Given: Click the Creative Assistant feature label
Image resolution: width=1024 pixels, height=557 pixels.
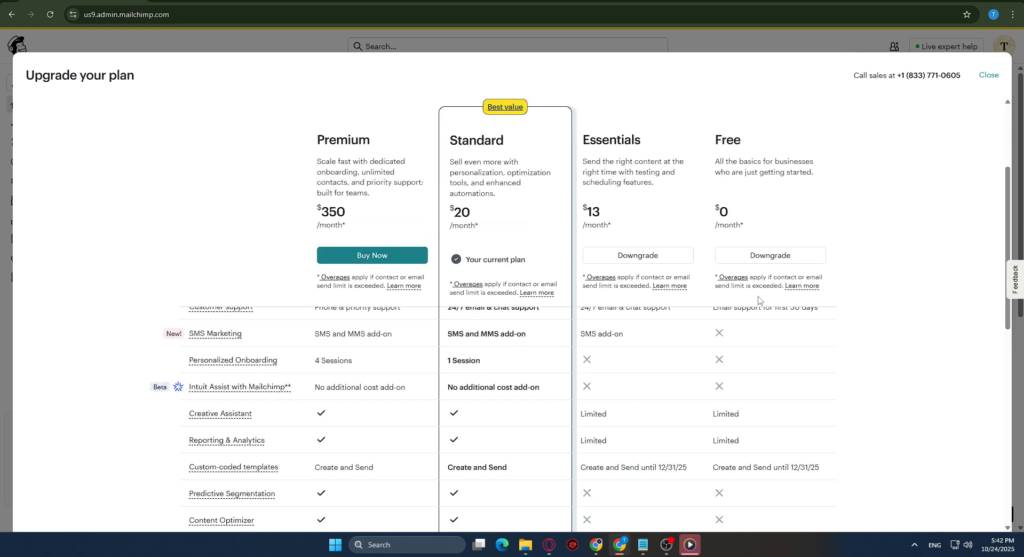Looking at the screenshot, I should [x=220, y=414].
